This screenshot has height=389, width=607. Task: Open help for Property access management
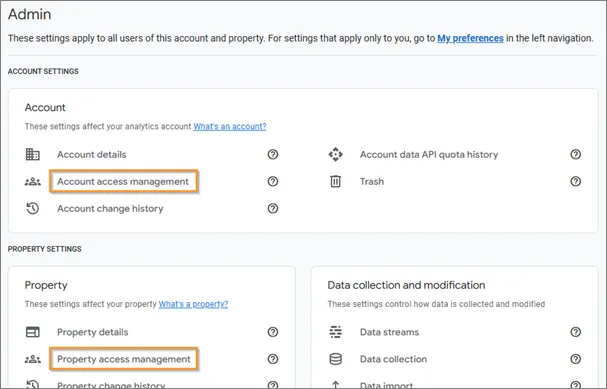(x=273, y=359)
